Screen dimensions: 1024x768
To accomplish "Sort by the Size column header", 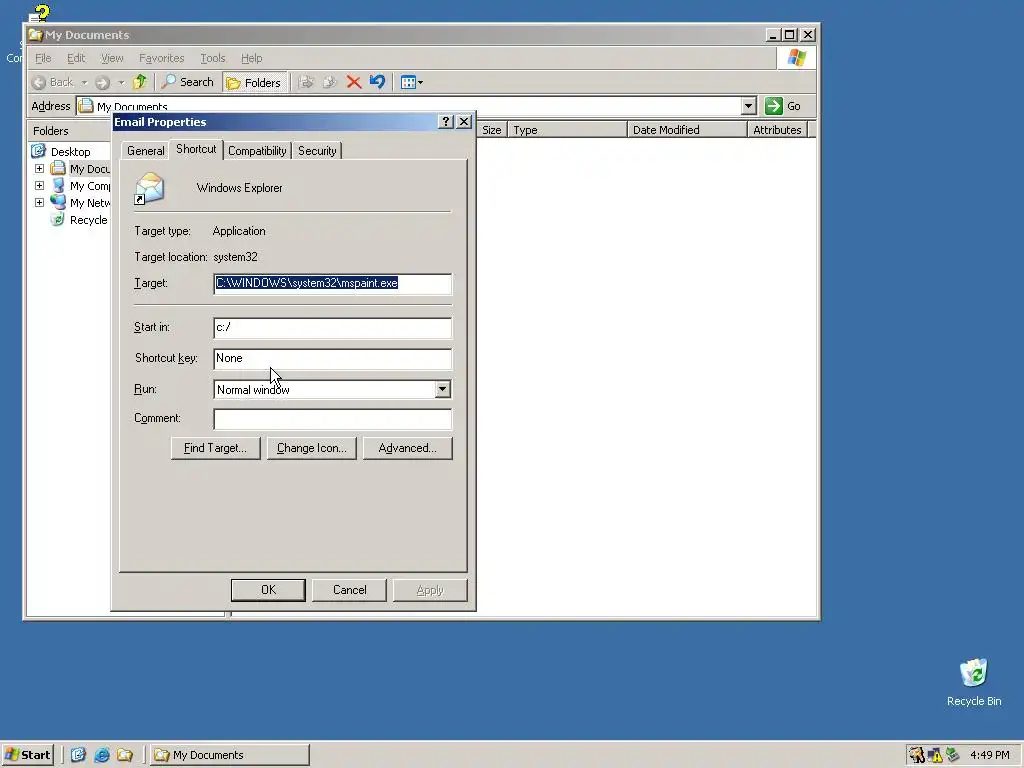I will [x=492, y=130].
